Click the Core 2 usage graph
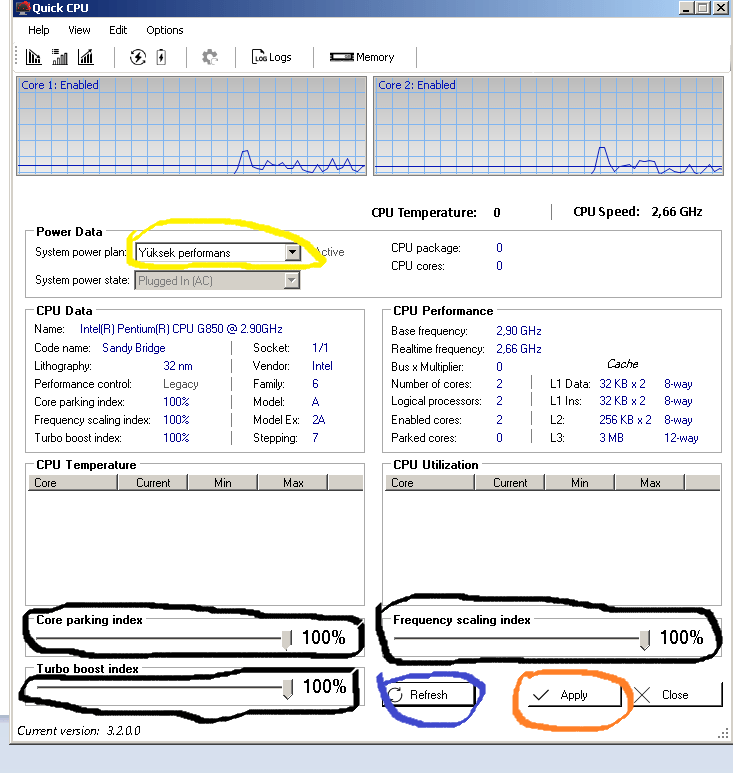The width and height of the screenshot is (733, 773). click(x=548, y=126)
